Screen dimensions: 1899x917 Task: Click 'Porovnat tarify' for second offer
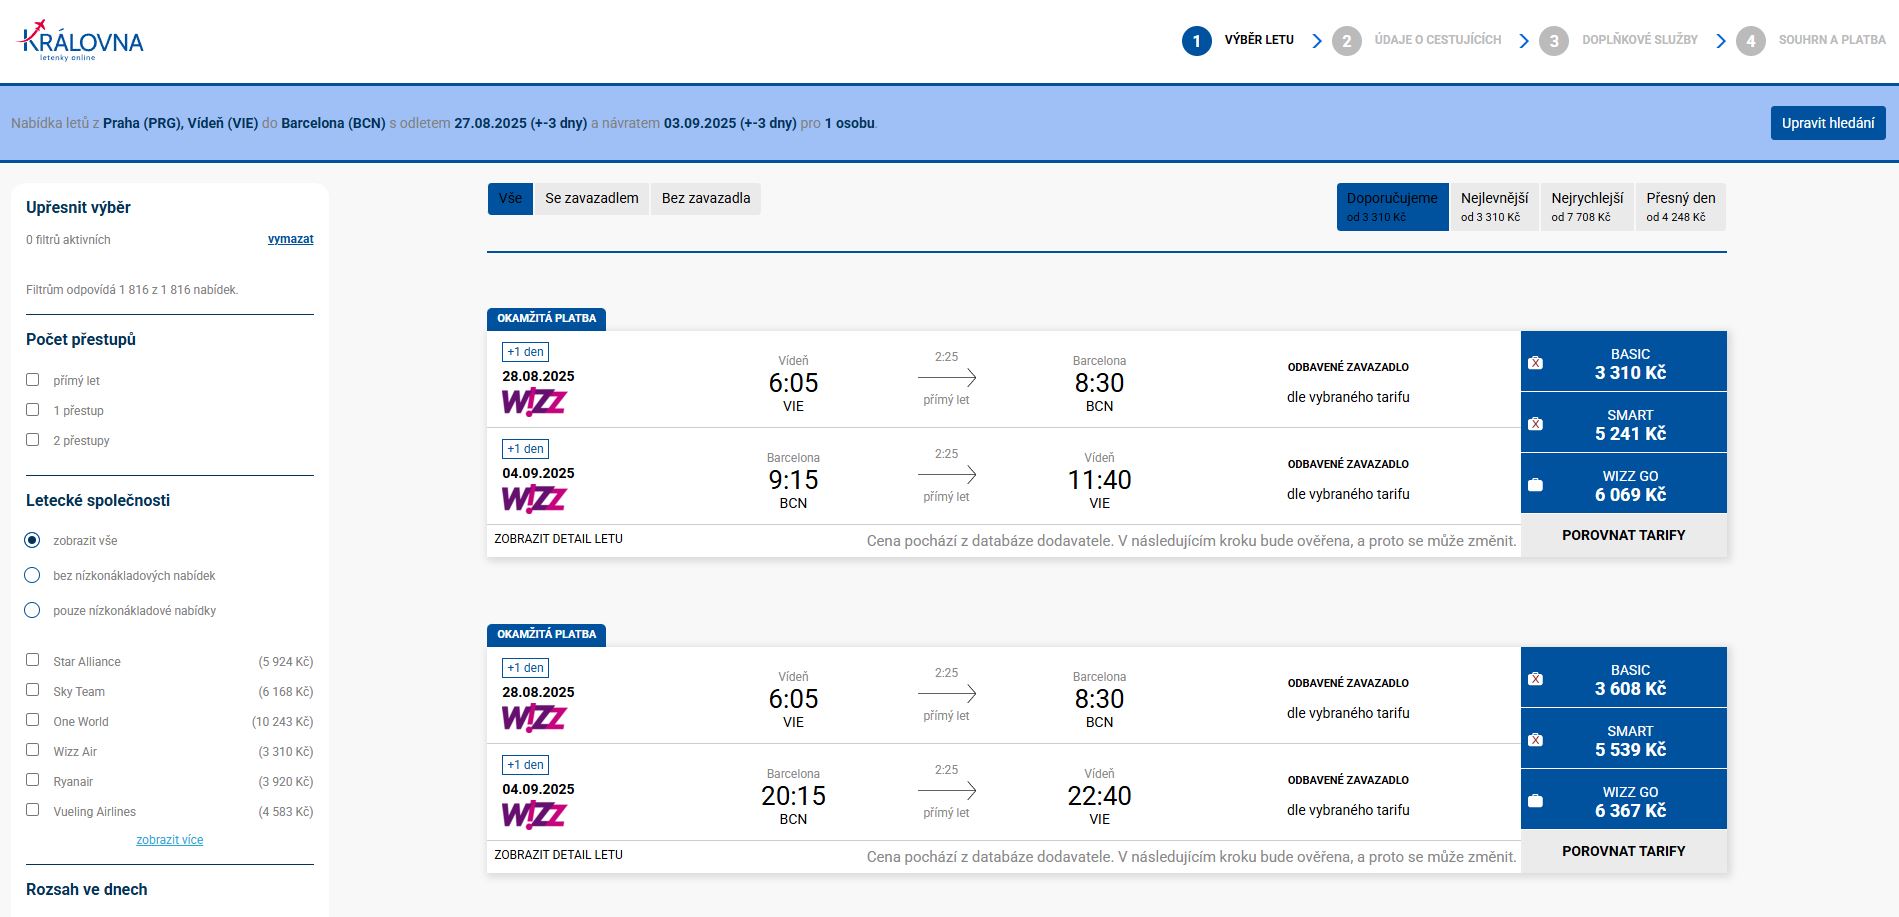coord(1624,851)
